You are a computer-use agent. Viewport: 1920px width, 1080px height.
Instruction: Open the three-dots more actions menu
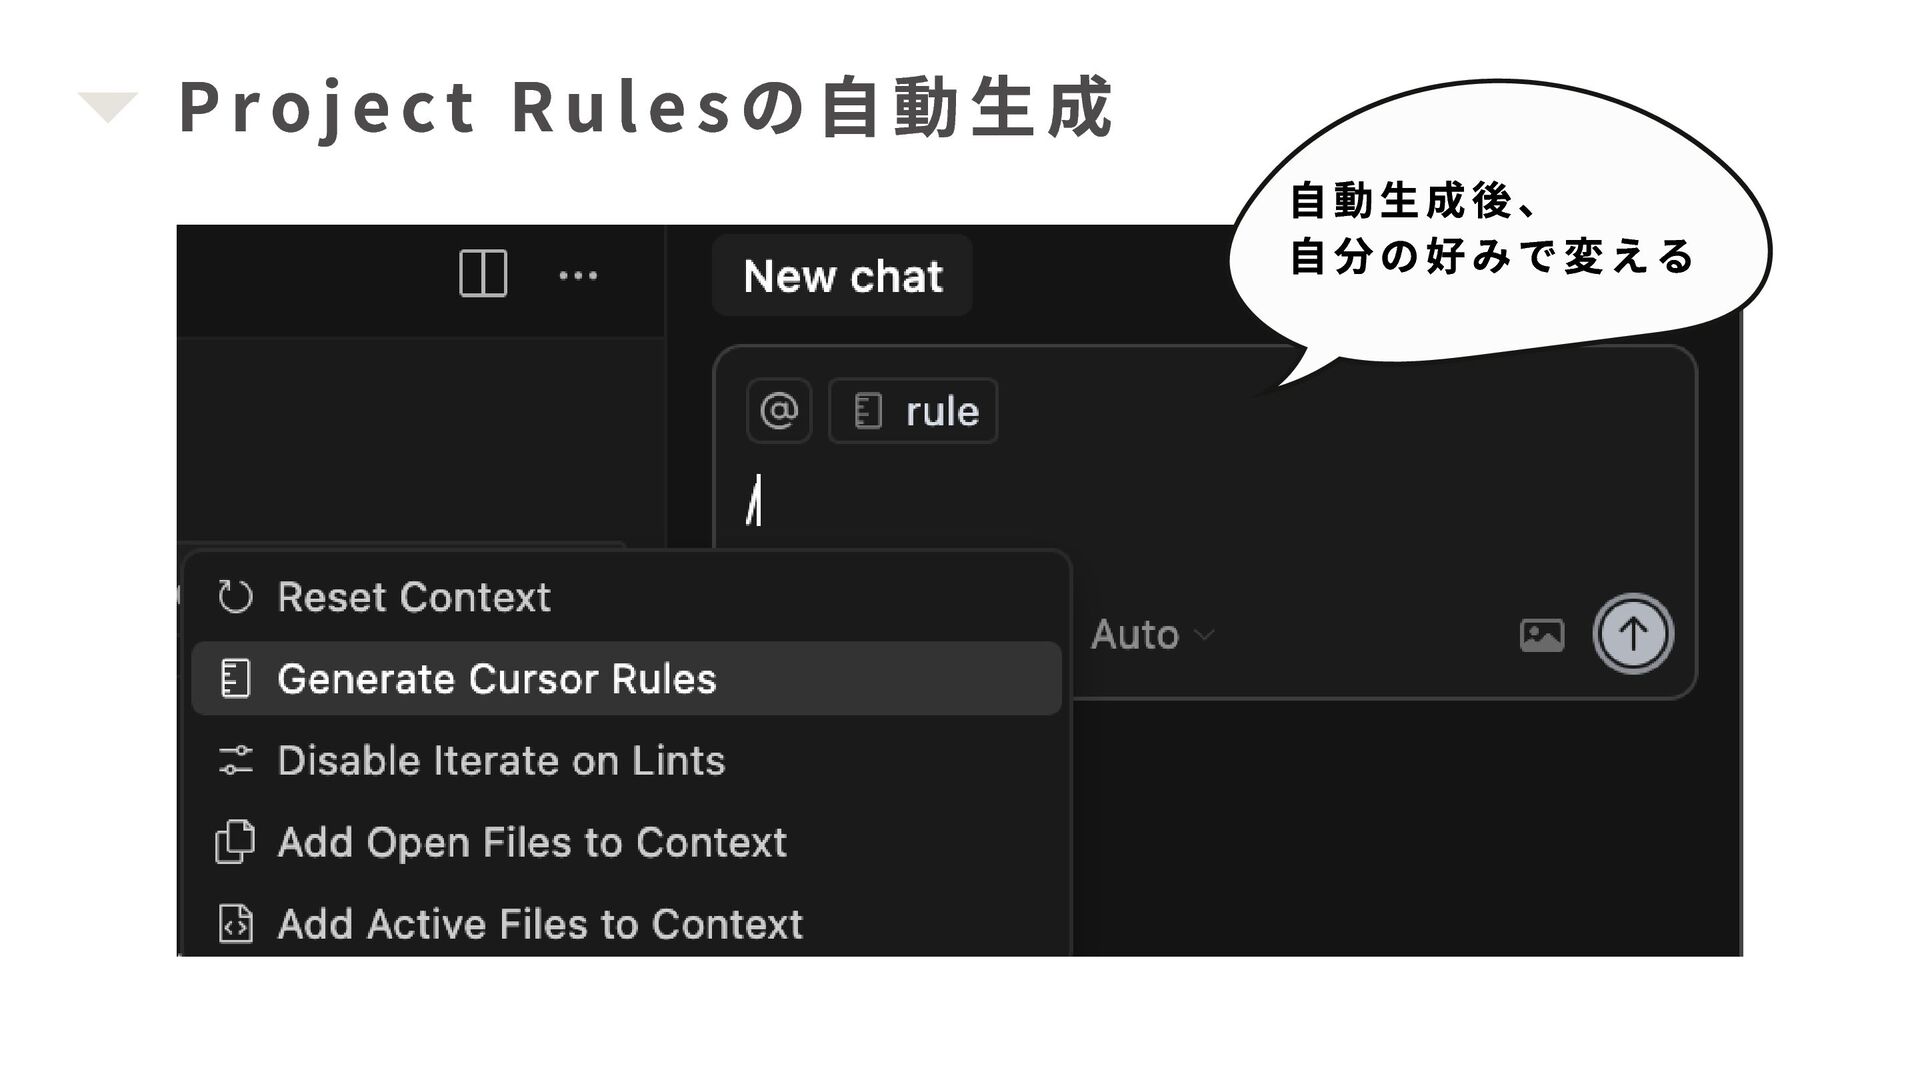pyautogui.click(x=578, y=276)
